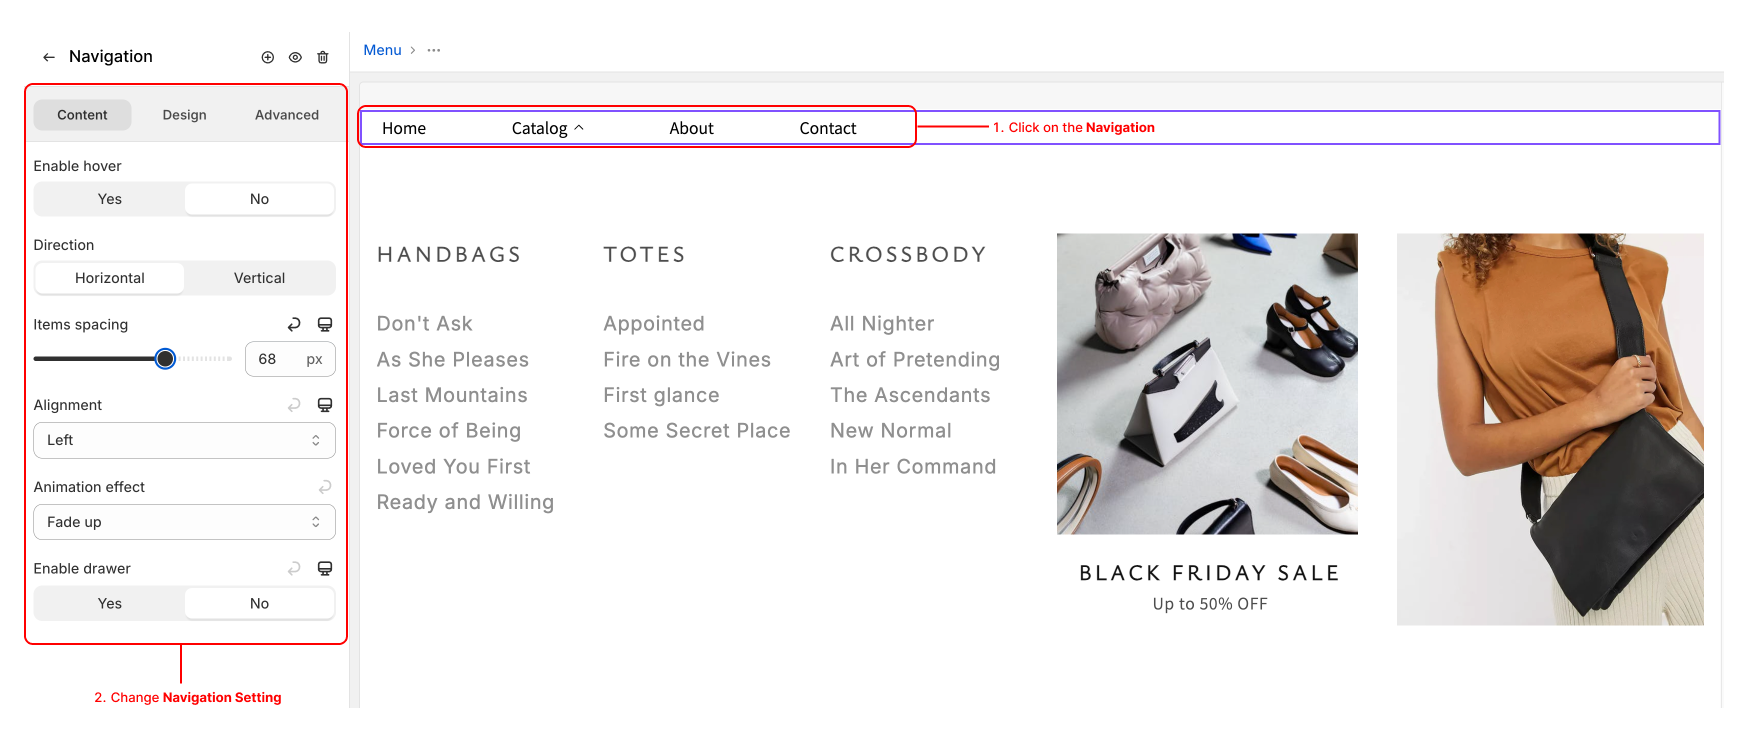
Task: Click the Menu breadcrumb link
Action: (x=382, y=50)
